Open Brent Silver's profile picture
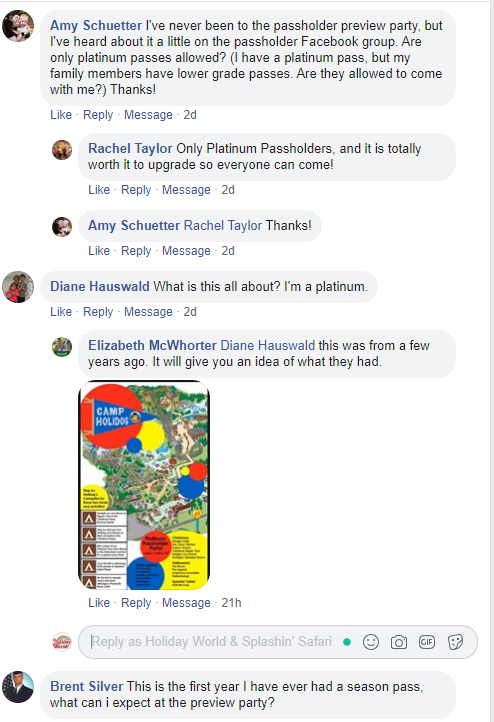494x722 pixels. coord(18,687)
